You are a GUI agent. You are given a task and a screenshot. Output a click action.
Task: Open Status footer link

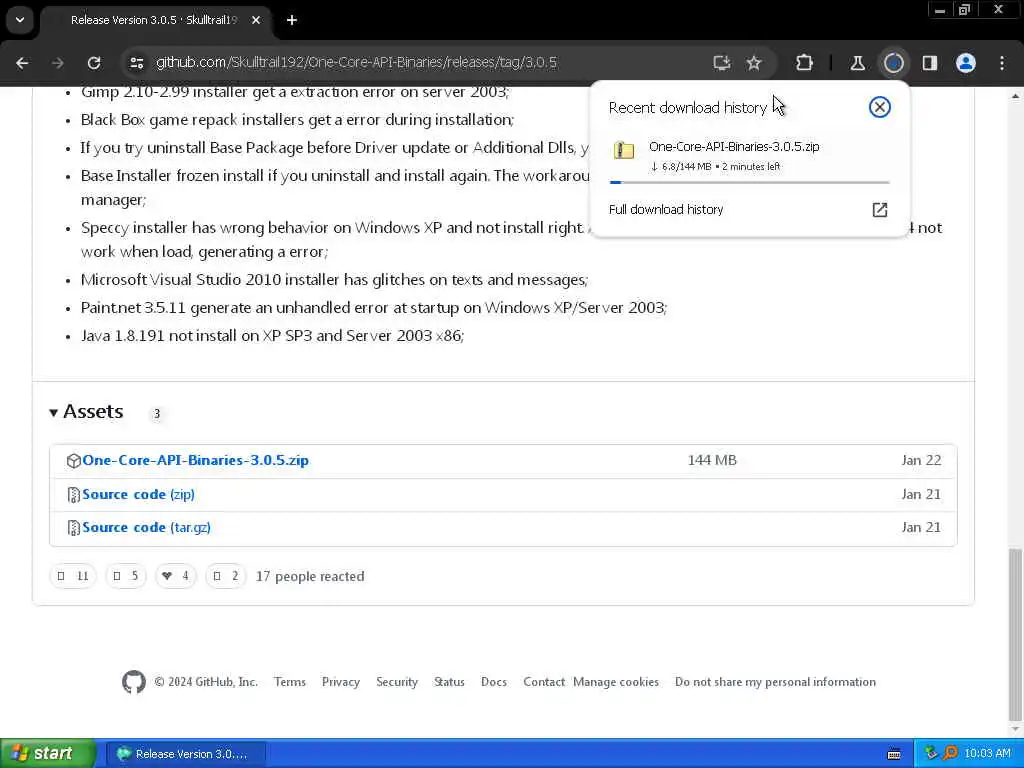click(449, 682)
